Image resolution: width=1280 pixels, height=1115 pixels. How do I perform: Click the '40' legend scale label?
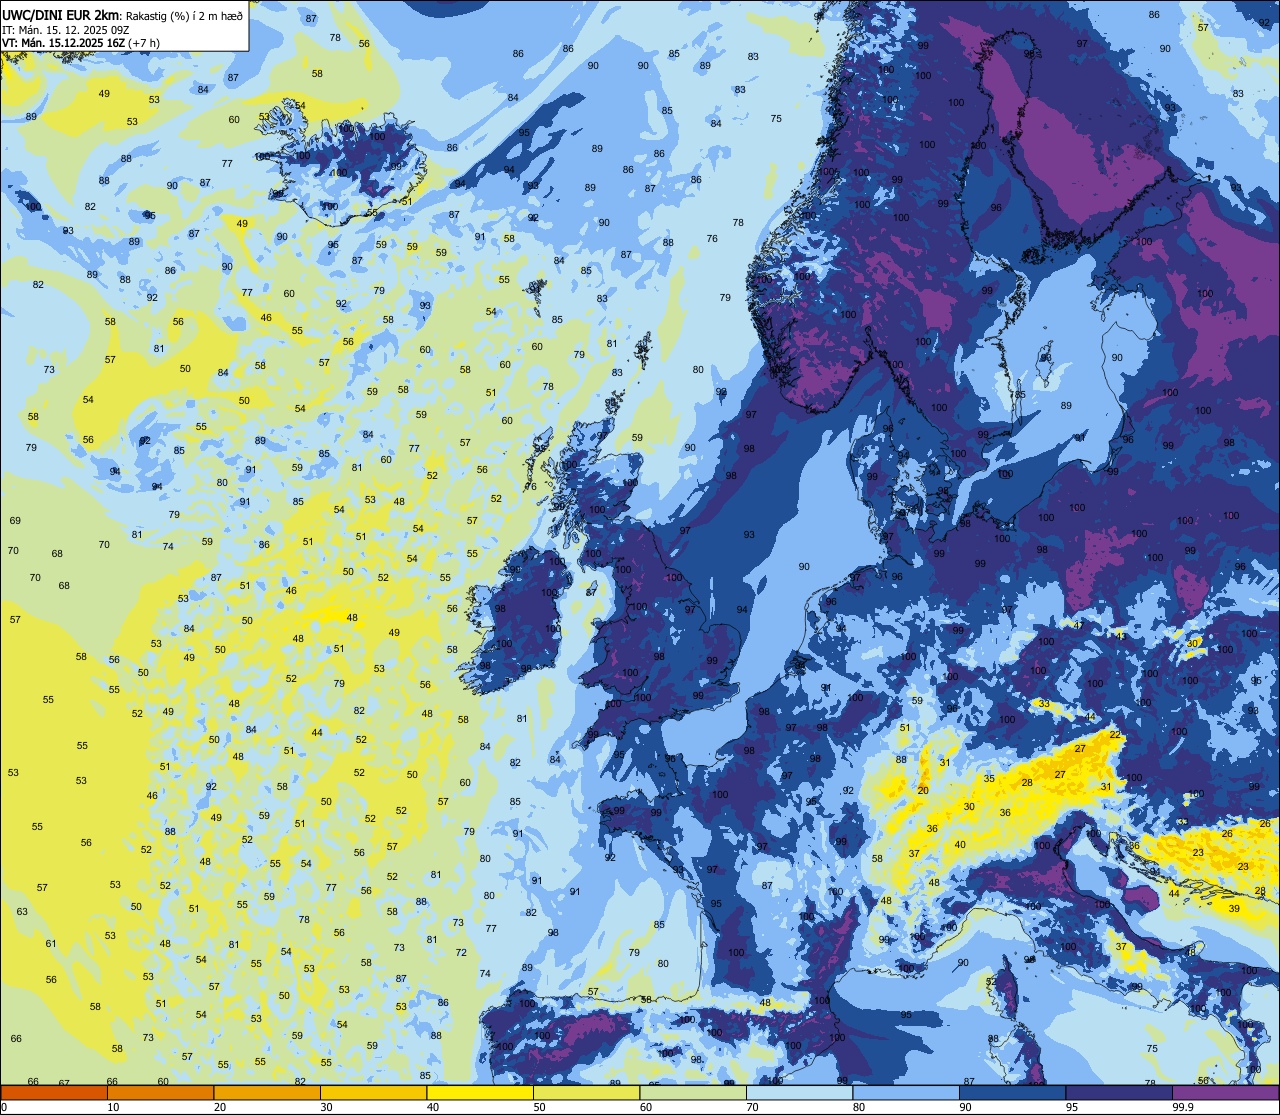coord(432,1106)
